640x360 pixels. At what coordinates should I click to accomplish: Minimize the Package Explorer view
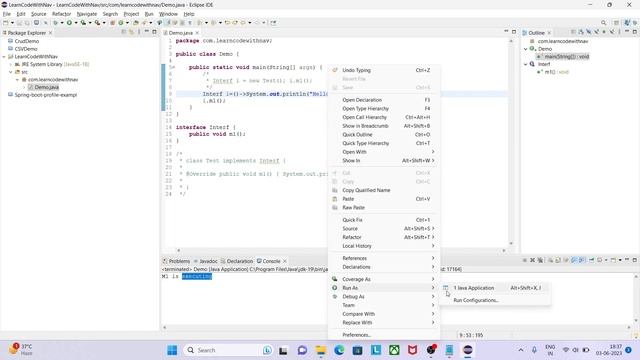147,32
